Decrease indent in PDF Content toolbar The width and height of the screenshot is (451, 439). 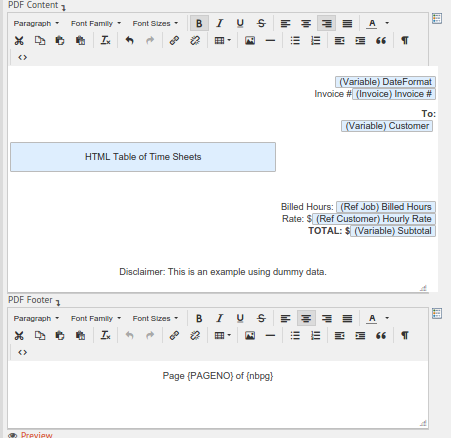(x=339, y=41)
